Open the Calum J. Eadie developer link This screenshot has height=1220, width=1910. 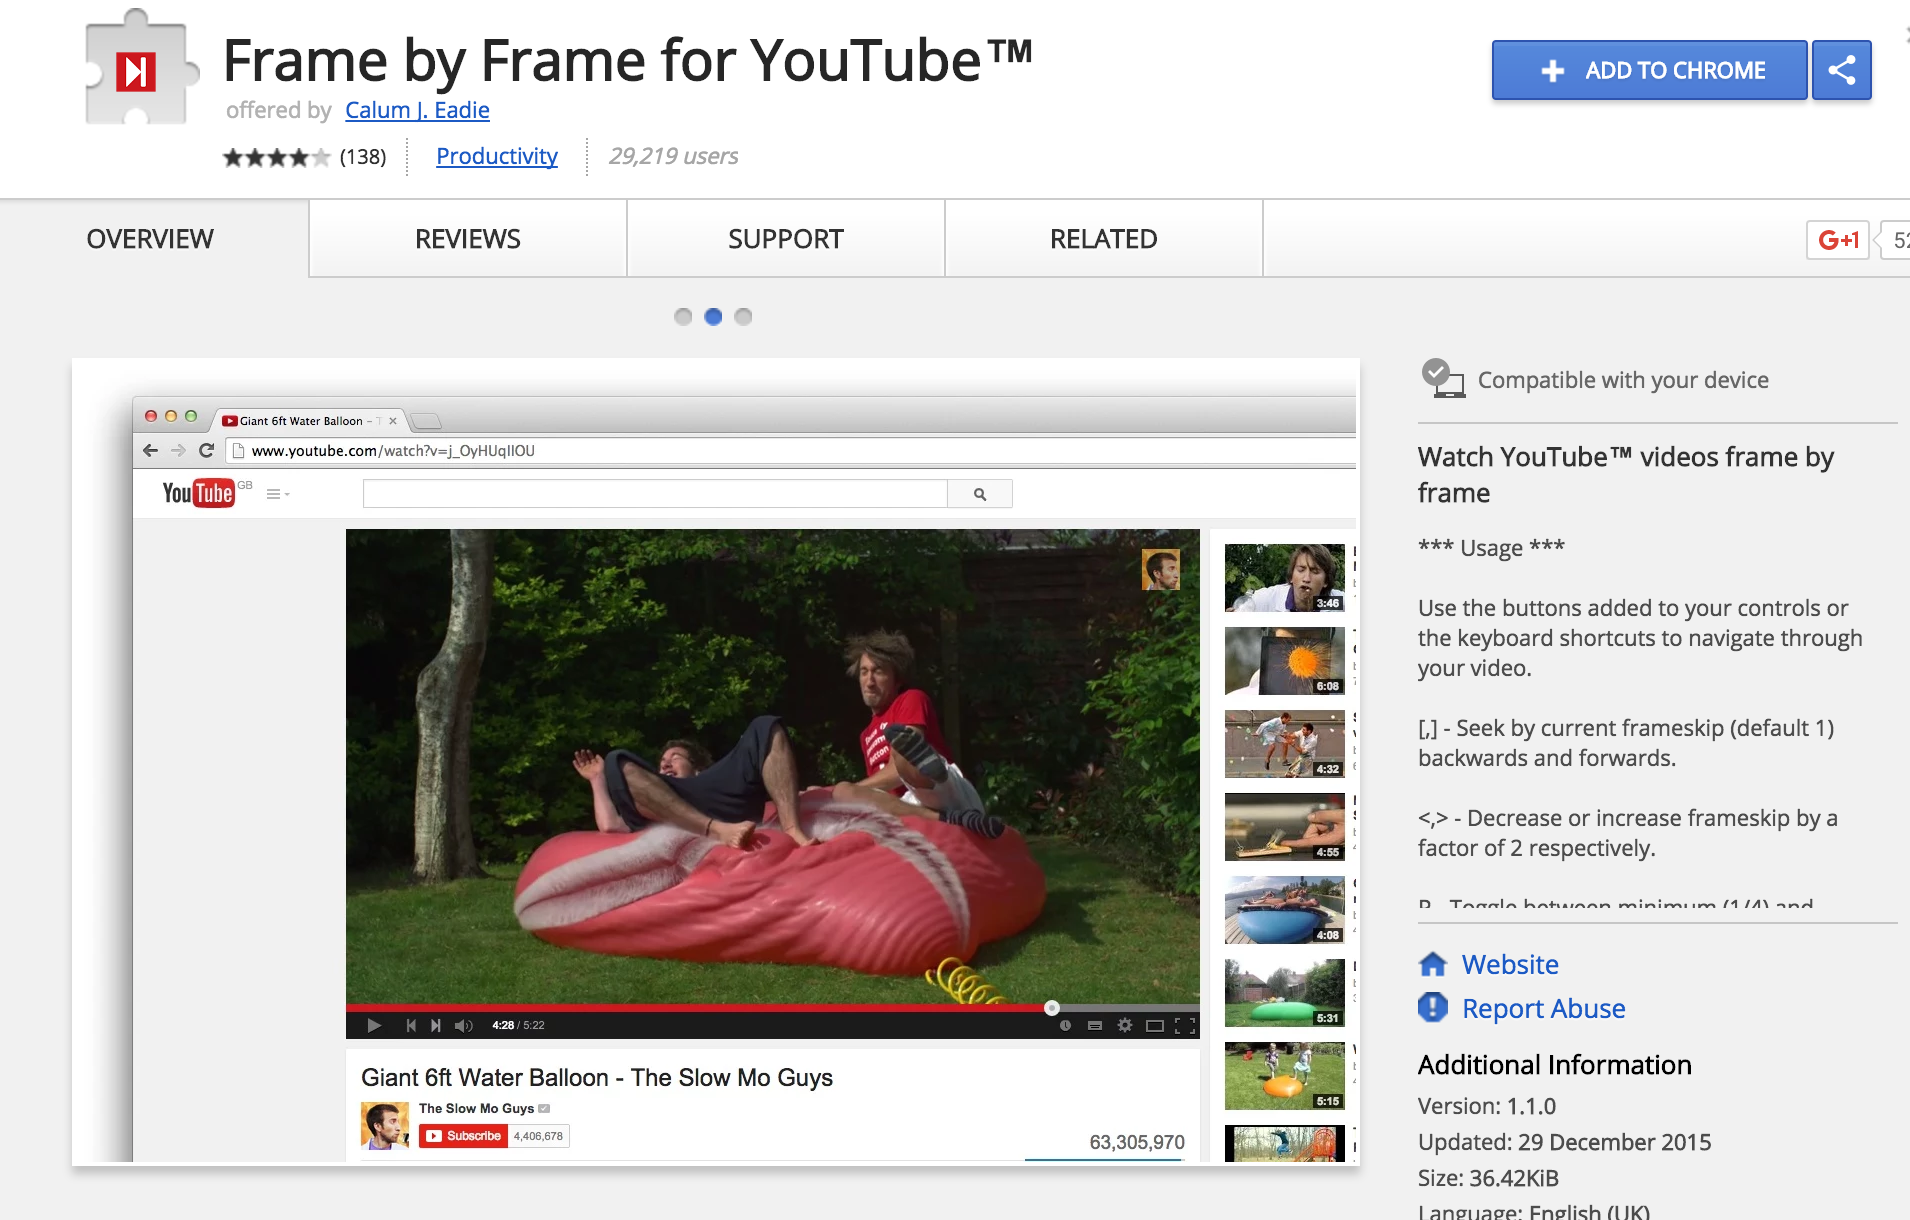pos(417,110)
